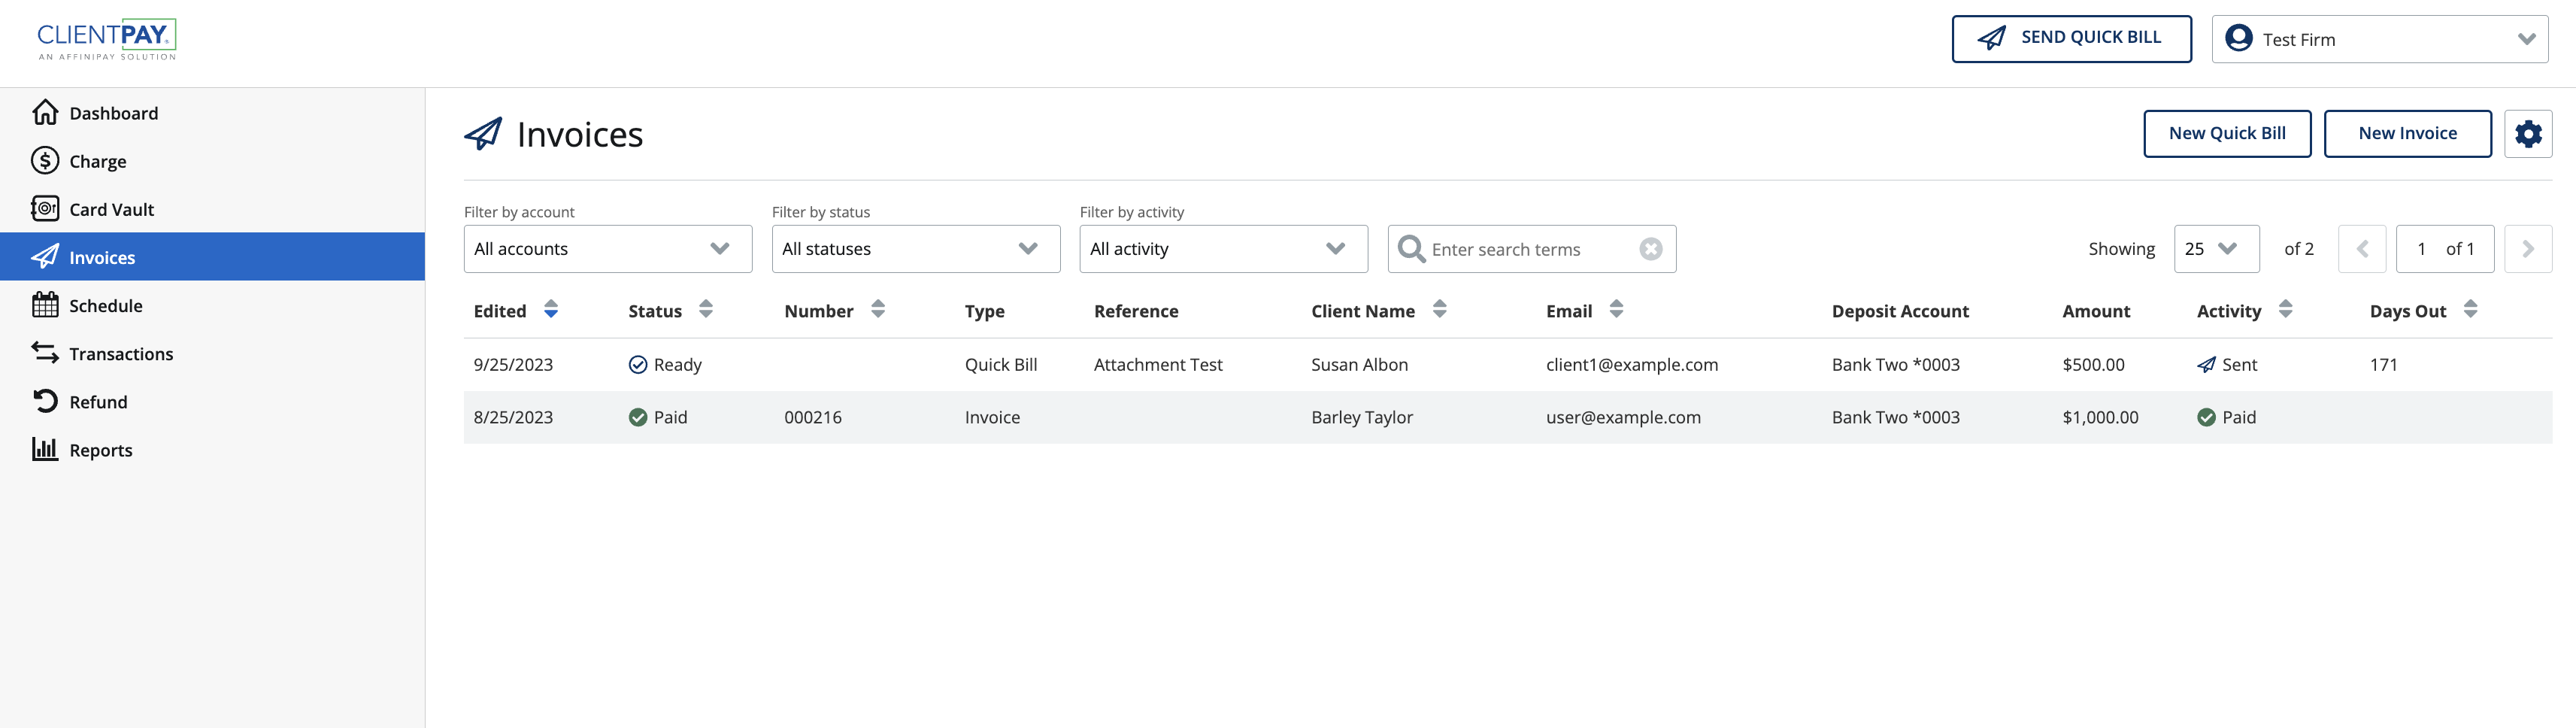Click the search terms input field
Screen dimensions: 2576x728
1531,249
